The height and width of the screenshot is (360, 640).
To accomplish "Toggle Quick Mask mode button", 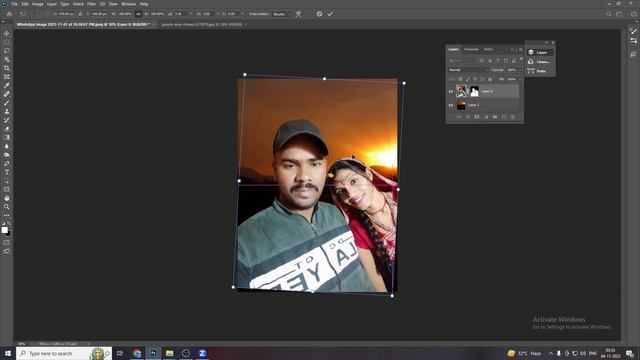I will [7, 242].
